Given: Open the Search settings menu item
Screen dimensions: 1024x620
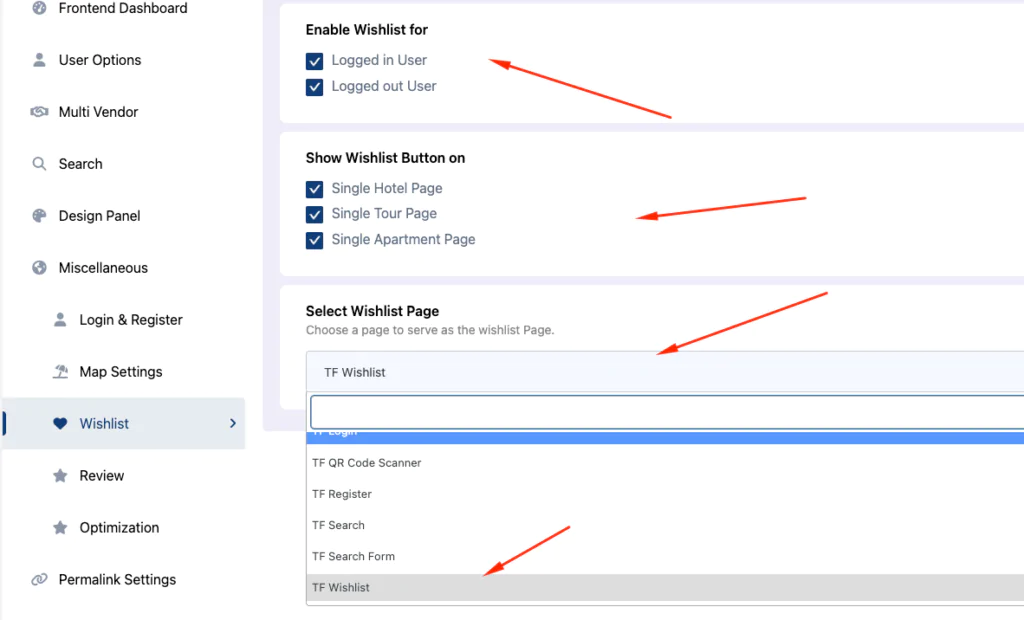Looking at the screenshot, I should (x=80, y=163).
